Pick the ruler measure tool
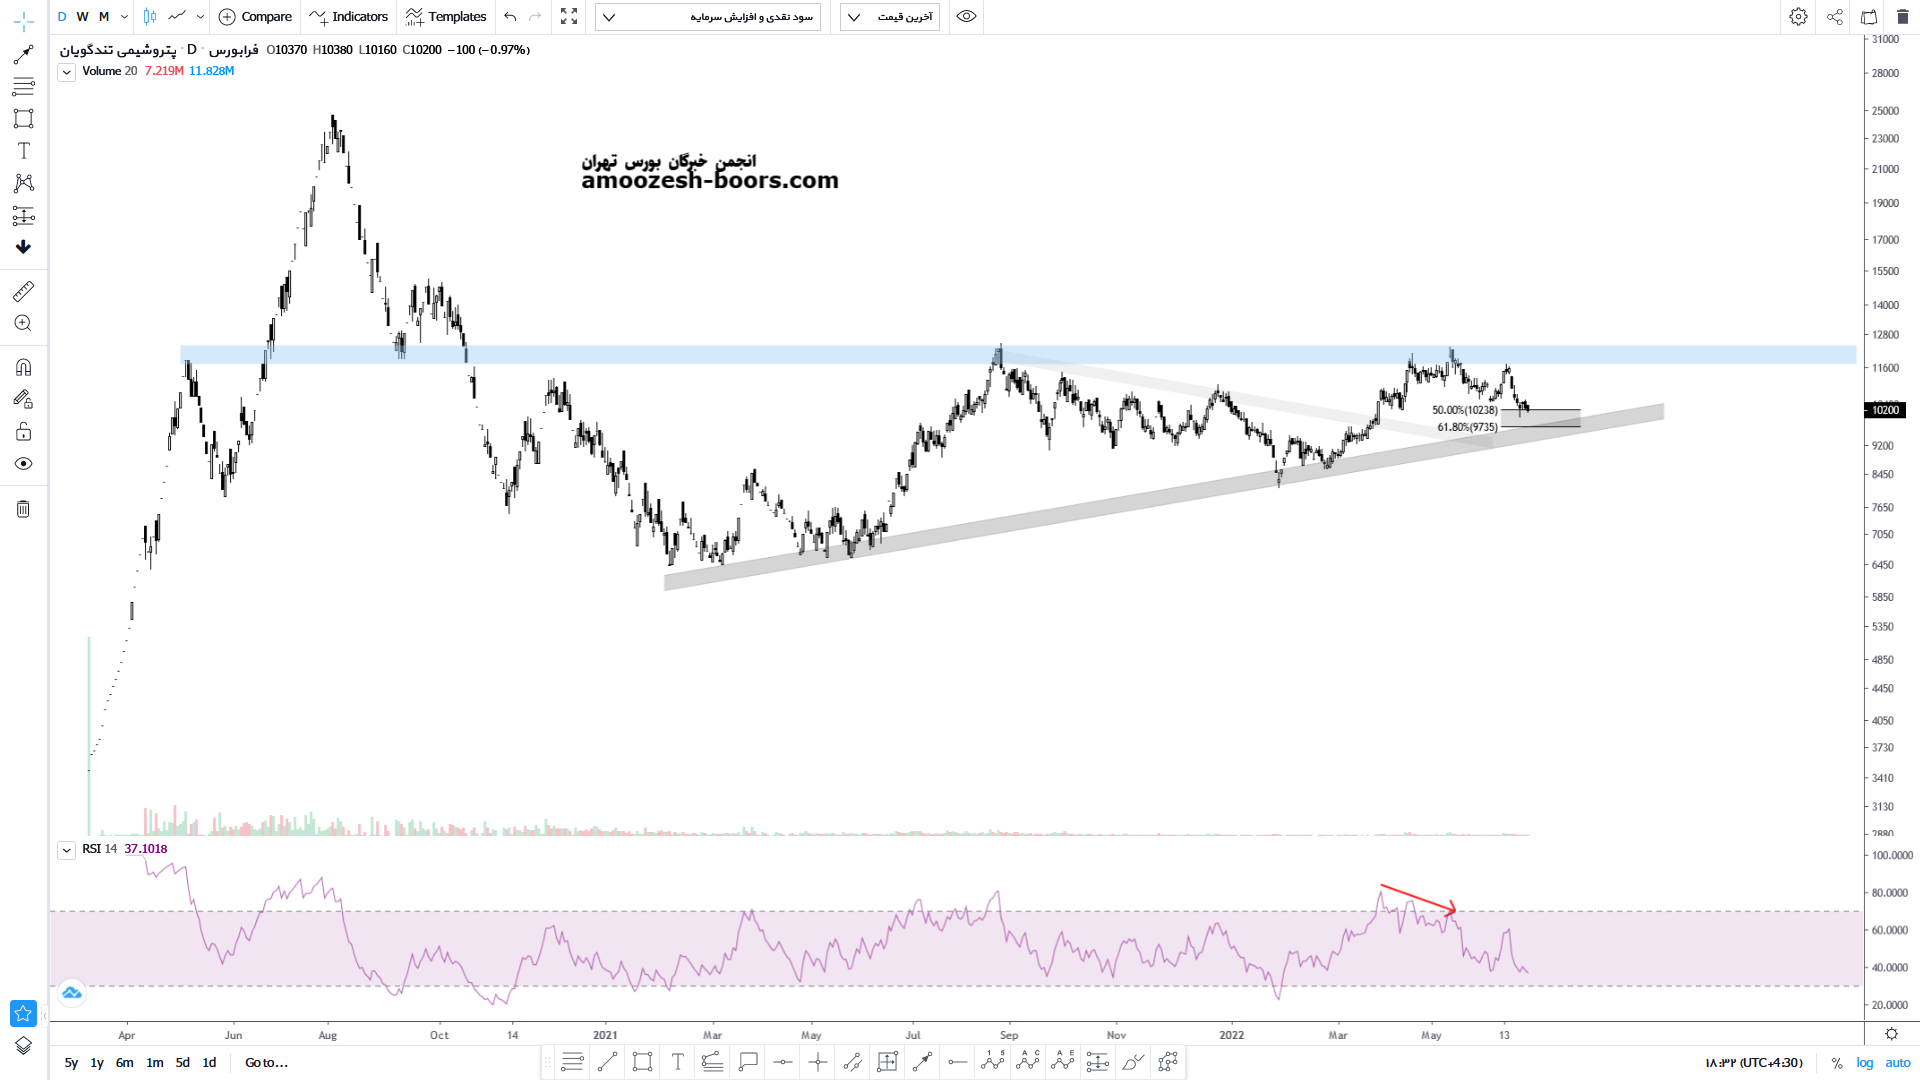 [x=23, y=291]
